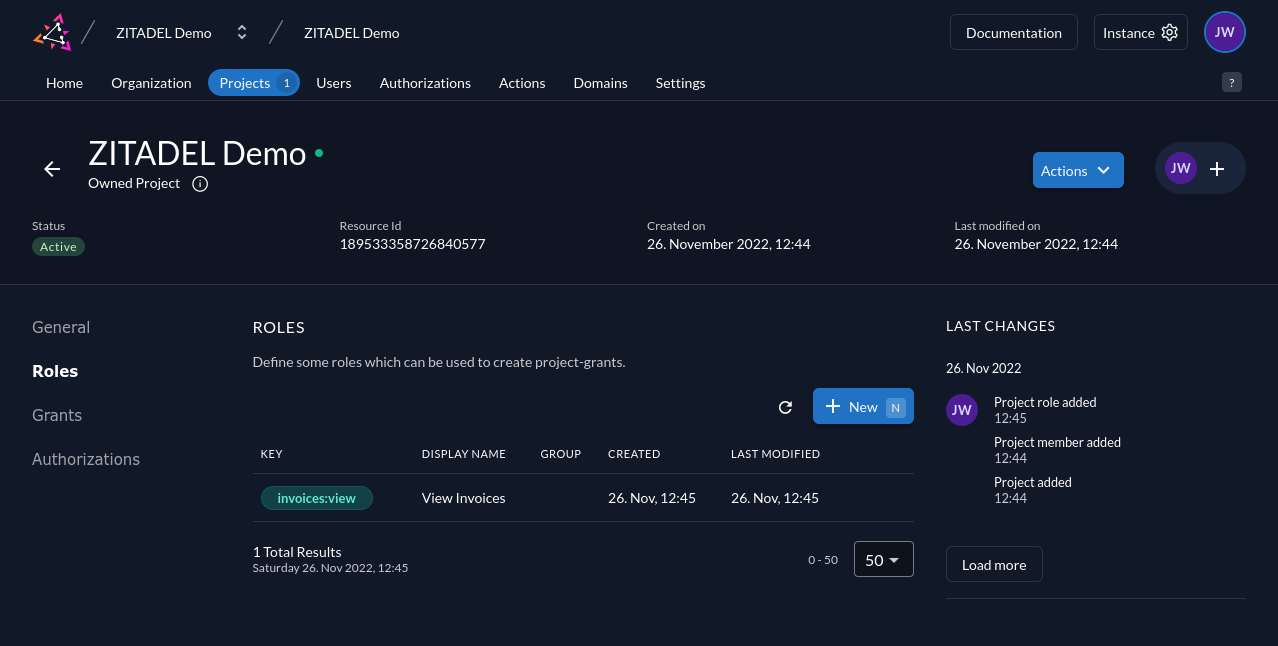This screenshot has height=646, width=1278.
Task: Select Grants in the side menu
Action: pyautogui.click(x=57, y=415)
